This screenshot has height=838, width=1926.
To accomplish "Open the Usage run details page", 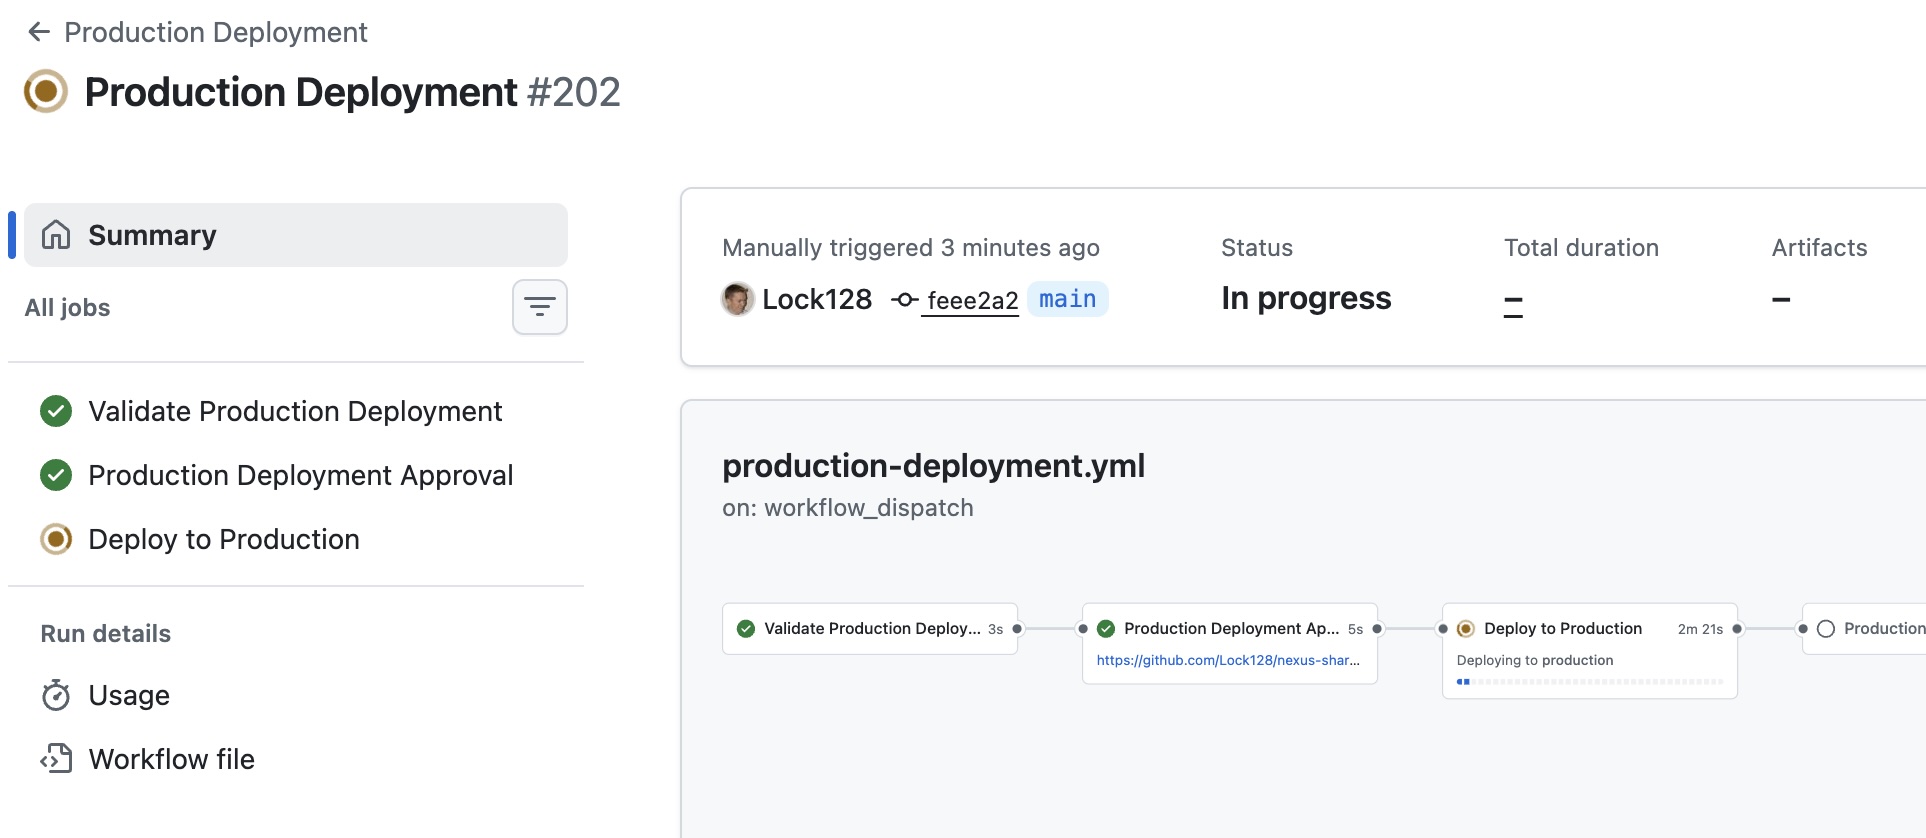I will point(129,695).
